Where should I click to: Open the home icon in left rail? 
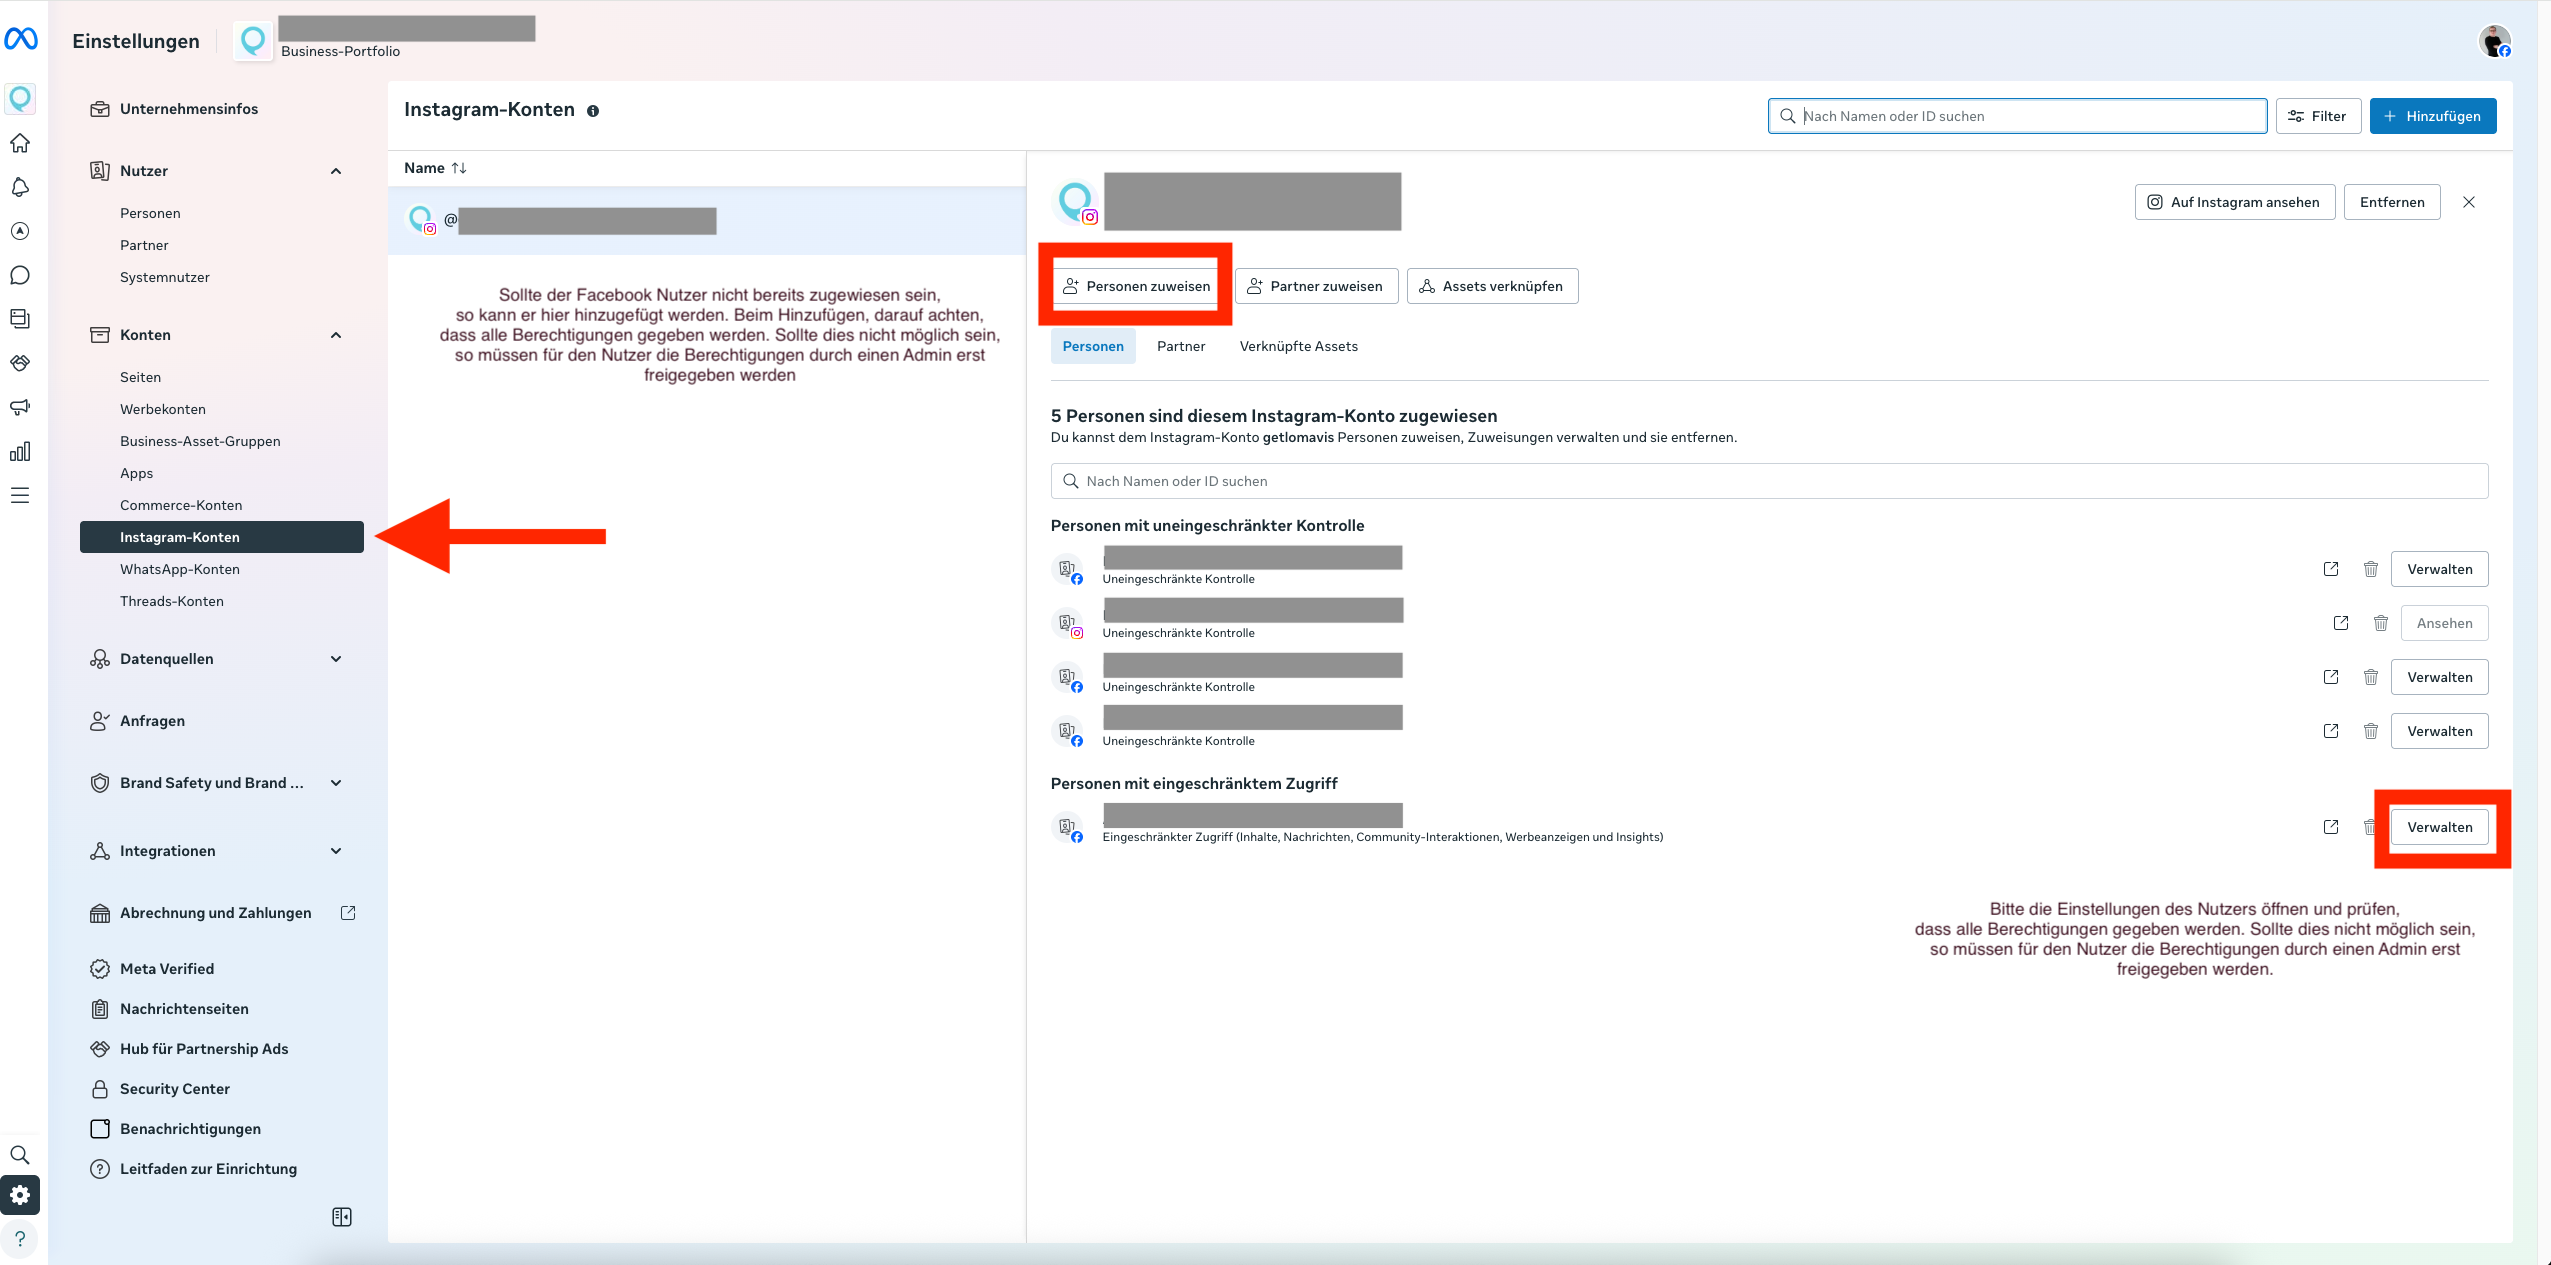point(20,143)
